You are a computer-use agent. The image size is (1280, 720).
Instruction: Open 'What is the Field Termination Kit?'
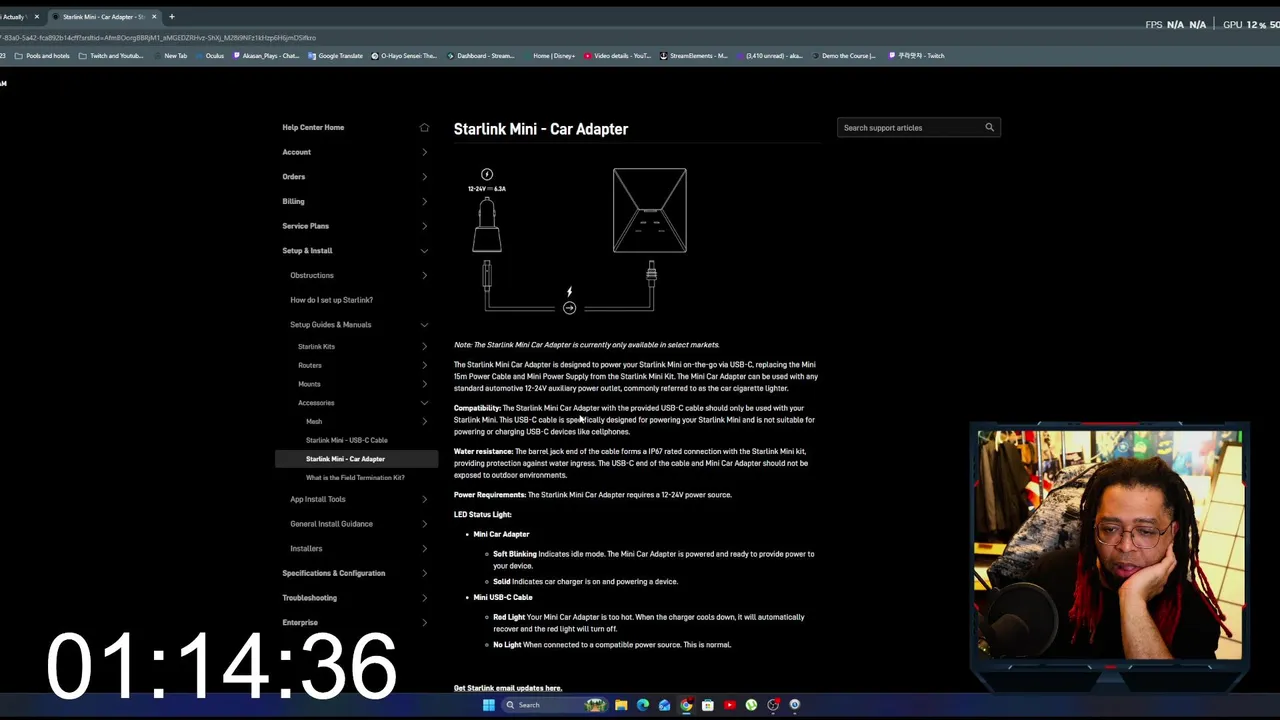coord(355,478)
